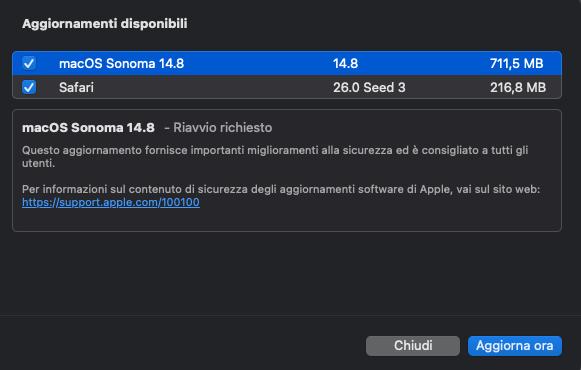Click the Aggiorna ora button

click(x=515, y=346)
